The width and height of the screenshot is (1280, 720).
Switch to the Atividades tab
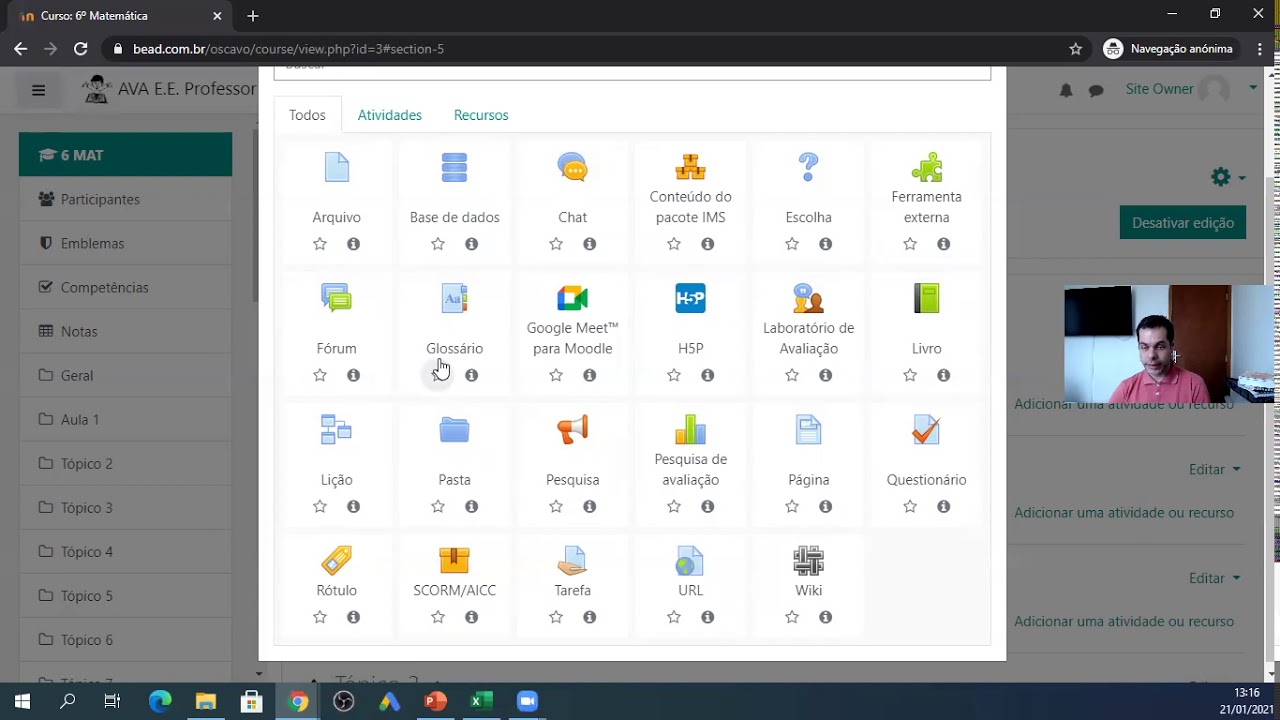[390, 115]
